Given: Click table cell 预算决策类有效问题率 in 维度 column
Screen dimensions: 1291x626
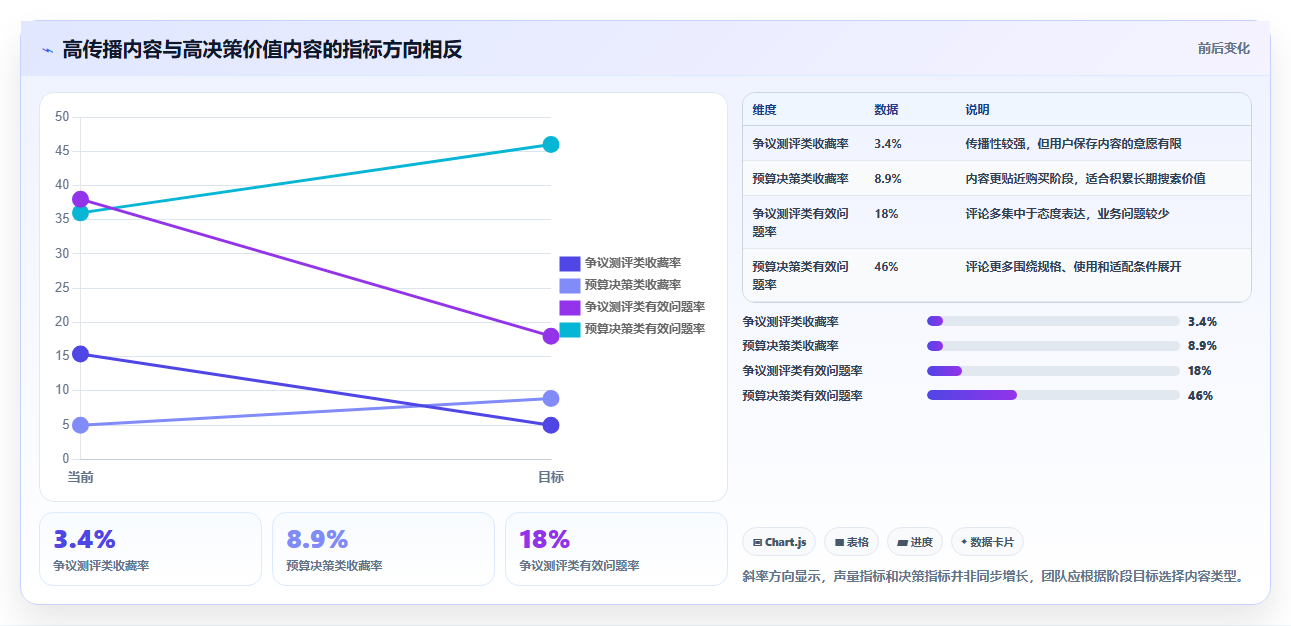Looking at the screenshot, I should pos(801,275).
